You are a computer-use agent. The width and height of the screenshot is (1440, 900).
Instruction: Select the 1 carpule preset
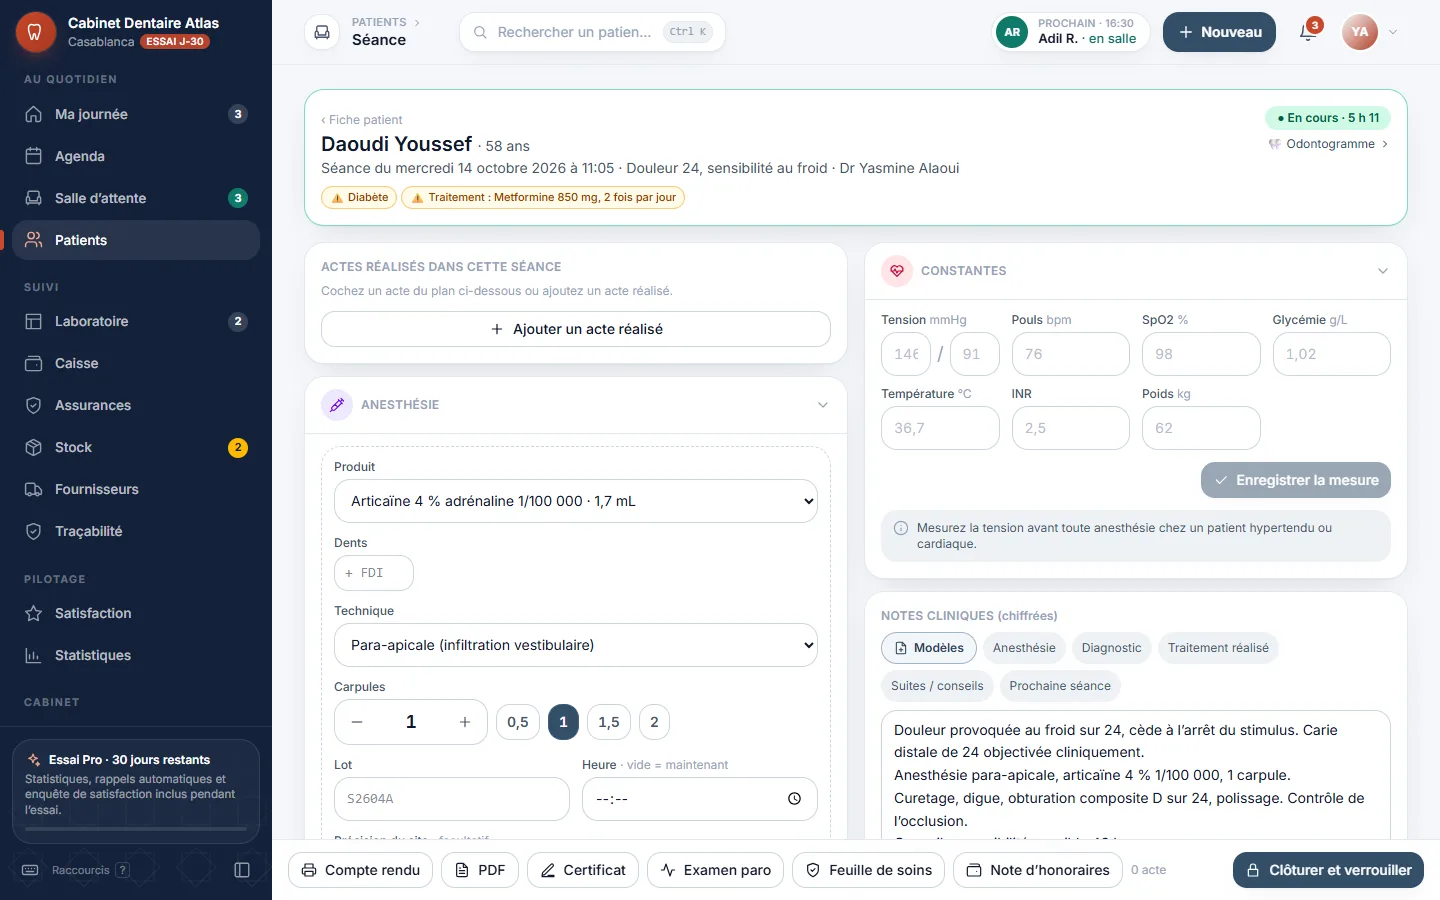563,722
